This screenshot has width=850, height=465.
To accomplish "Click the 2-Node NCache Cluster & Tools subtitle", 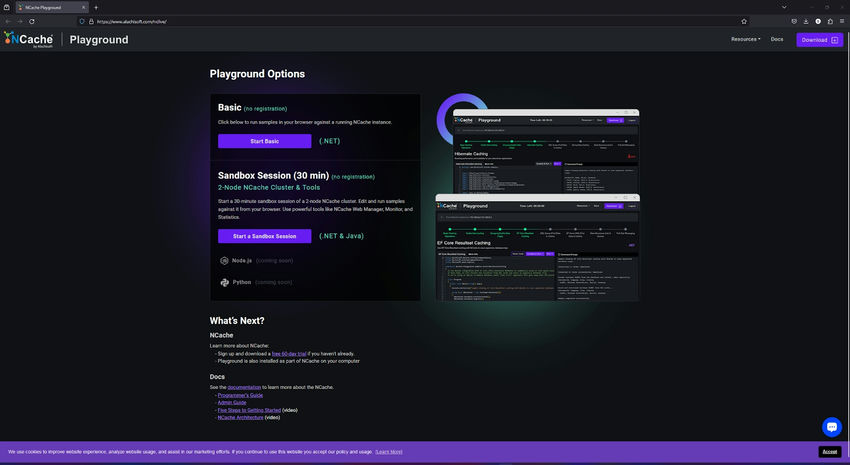I will 269,188.
